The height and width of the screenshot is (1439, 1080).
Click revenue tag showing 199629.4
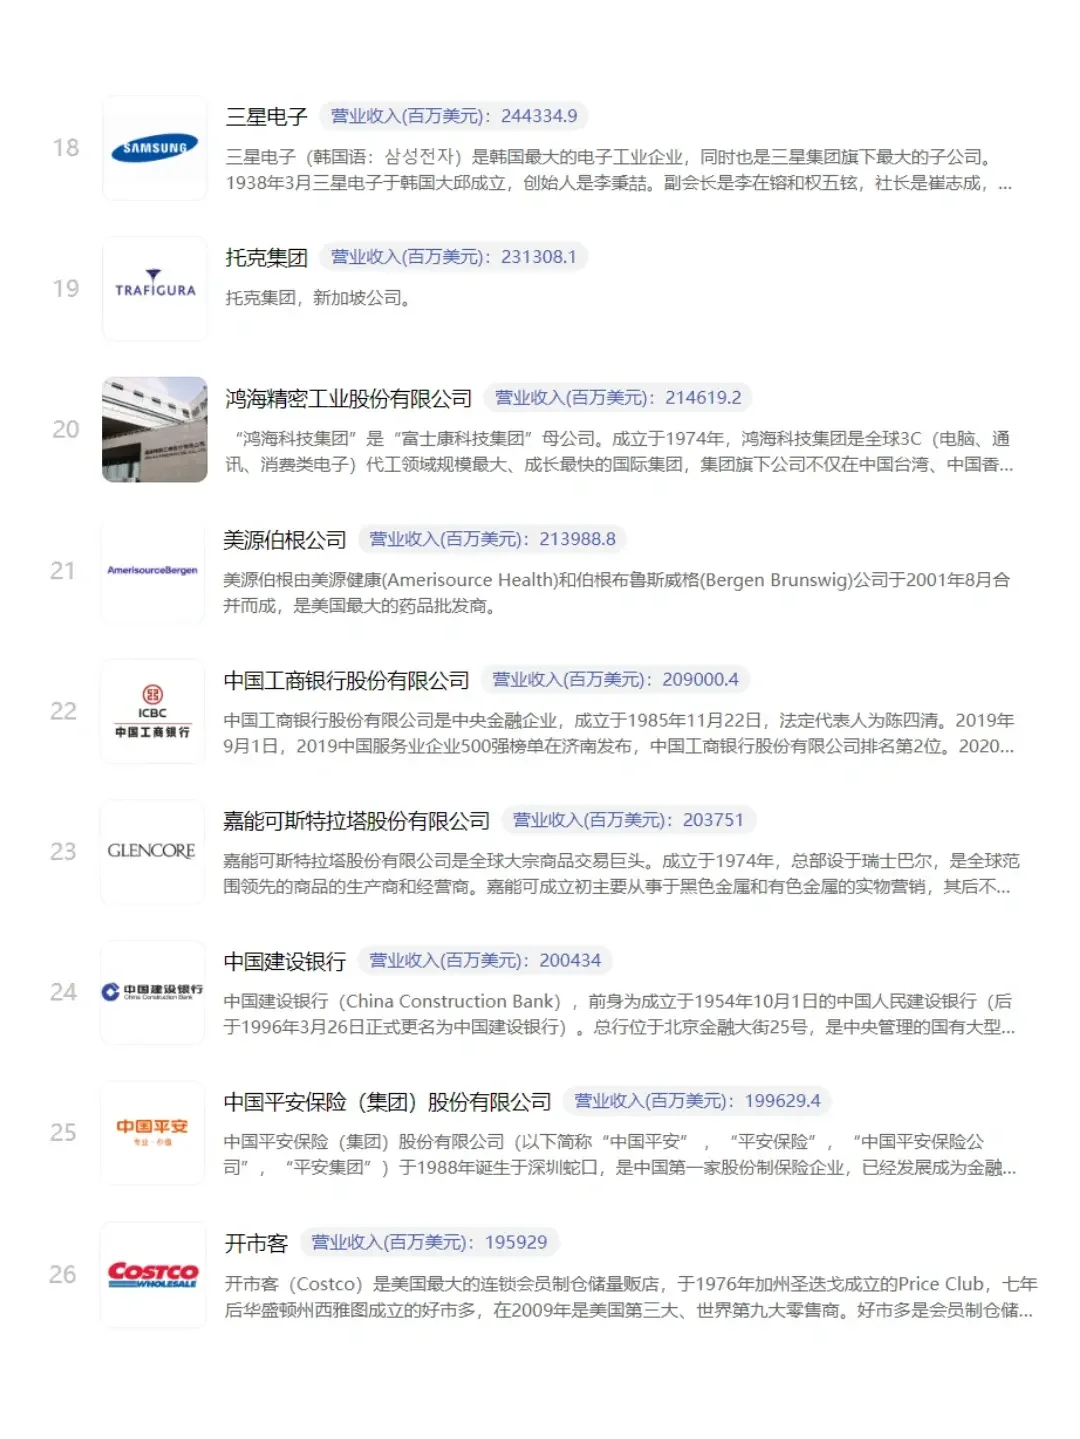tap(697, 1101)
